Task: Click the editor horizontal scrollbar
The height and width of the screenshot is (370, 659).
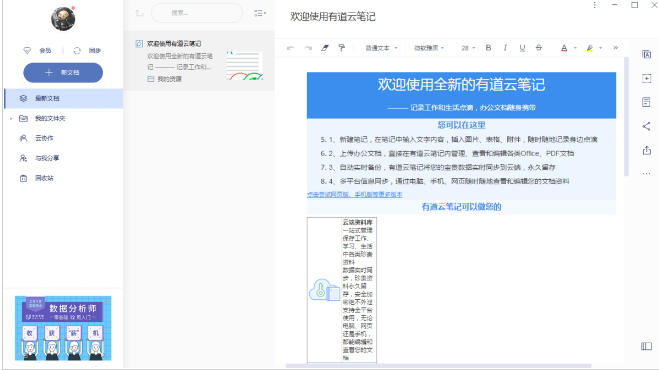Action: point(438,366)
